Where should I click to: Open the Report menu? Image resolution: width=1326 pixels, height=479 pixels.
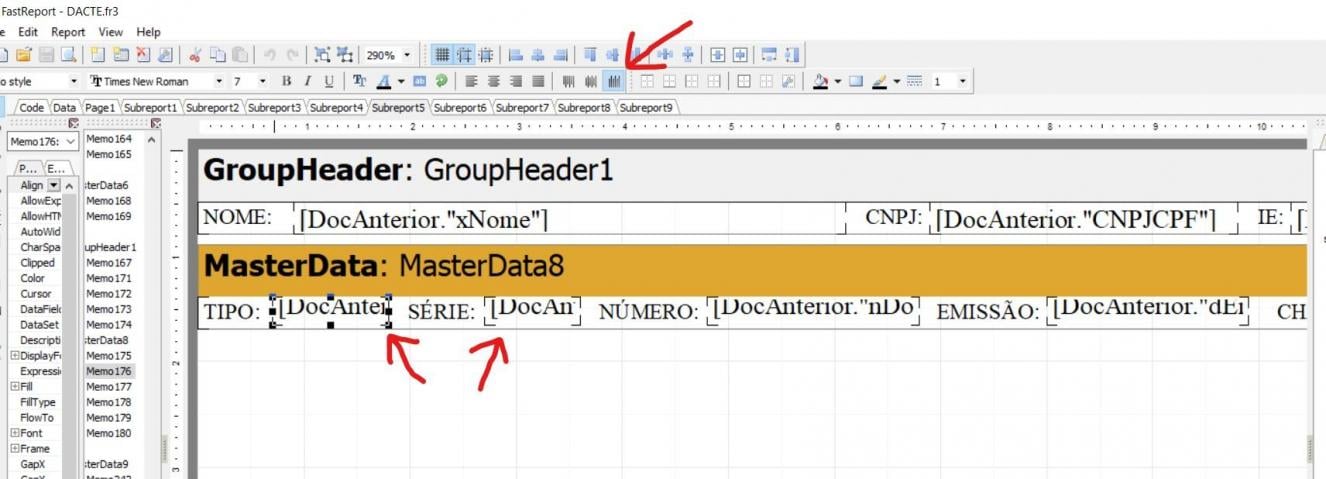[68, 32]
